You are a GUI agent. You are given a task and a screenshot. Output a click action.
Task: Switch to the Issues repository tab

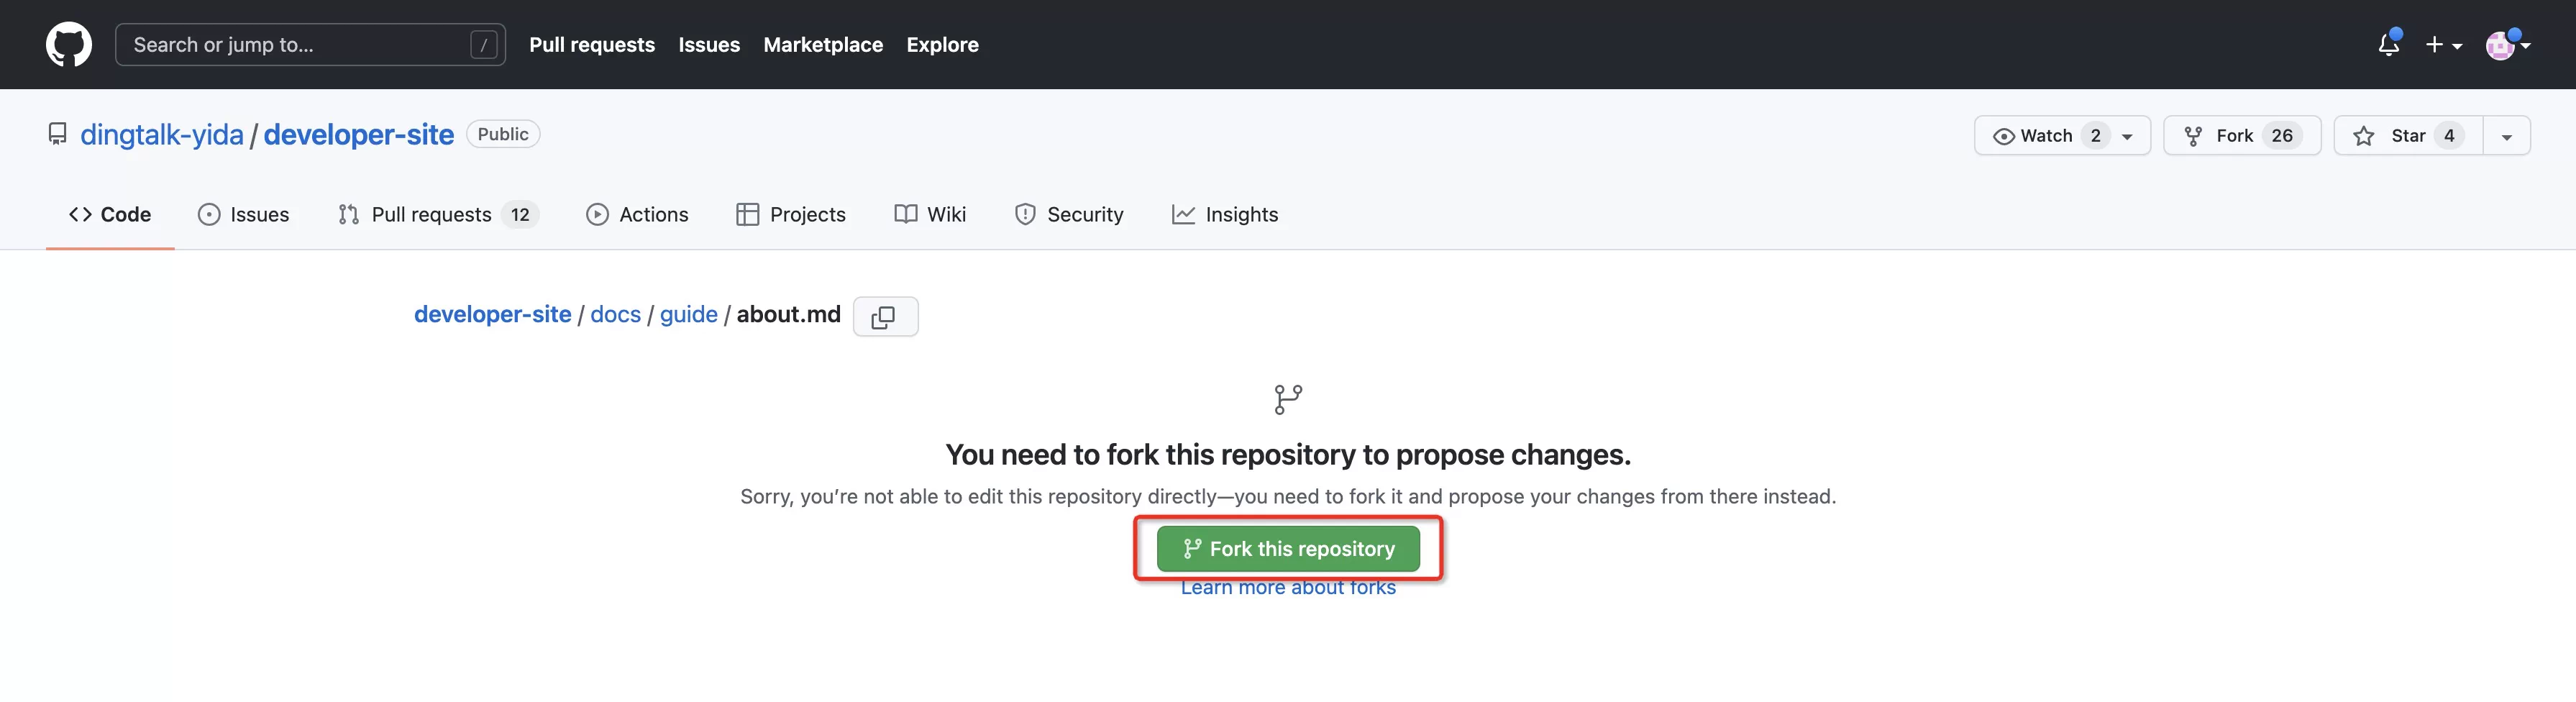[x=244, y=215]
